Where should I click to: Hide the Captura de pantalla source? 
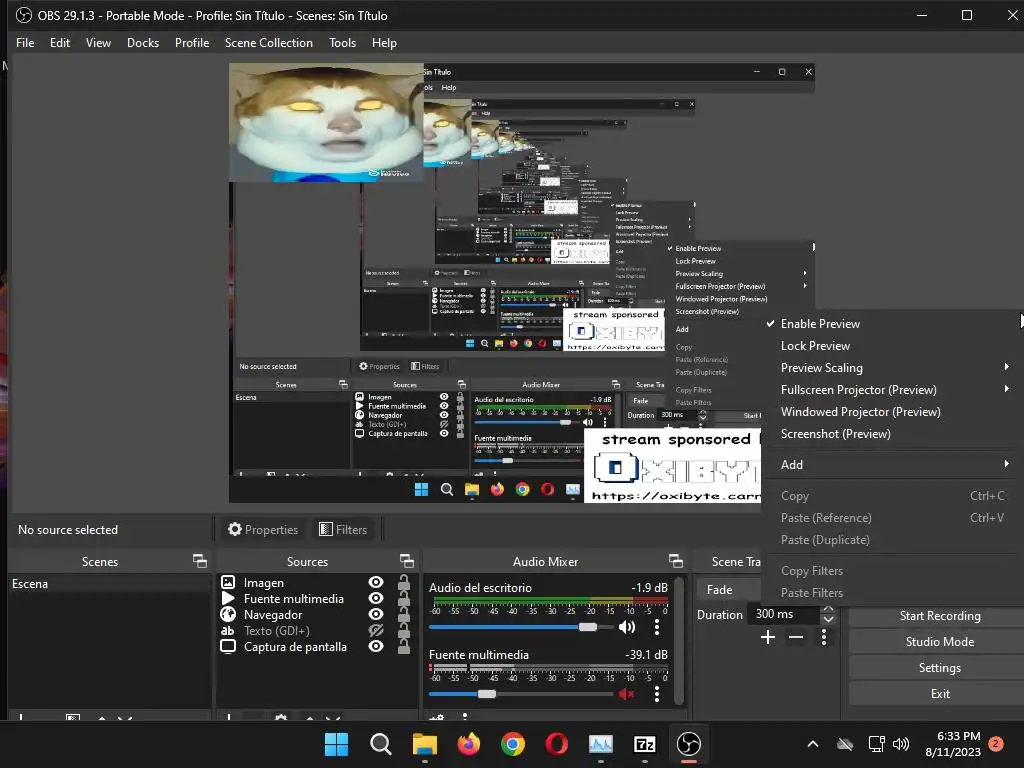tap(376, 647)
